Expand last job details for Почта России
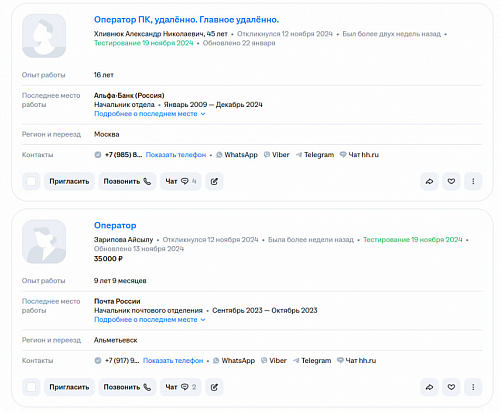 [x=149, y=320]
